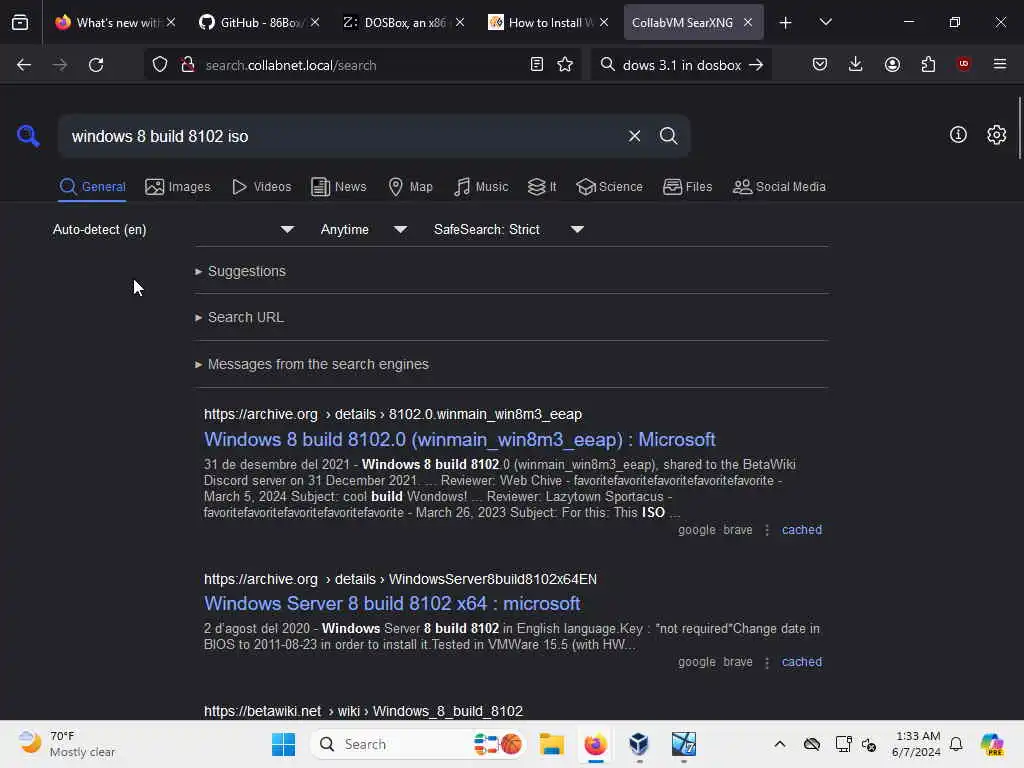Open Anytime time range dropdown
1024x768 pixels.
(364, 230)
